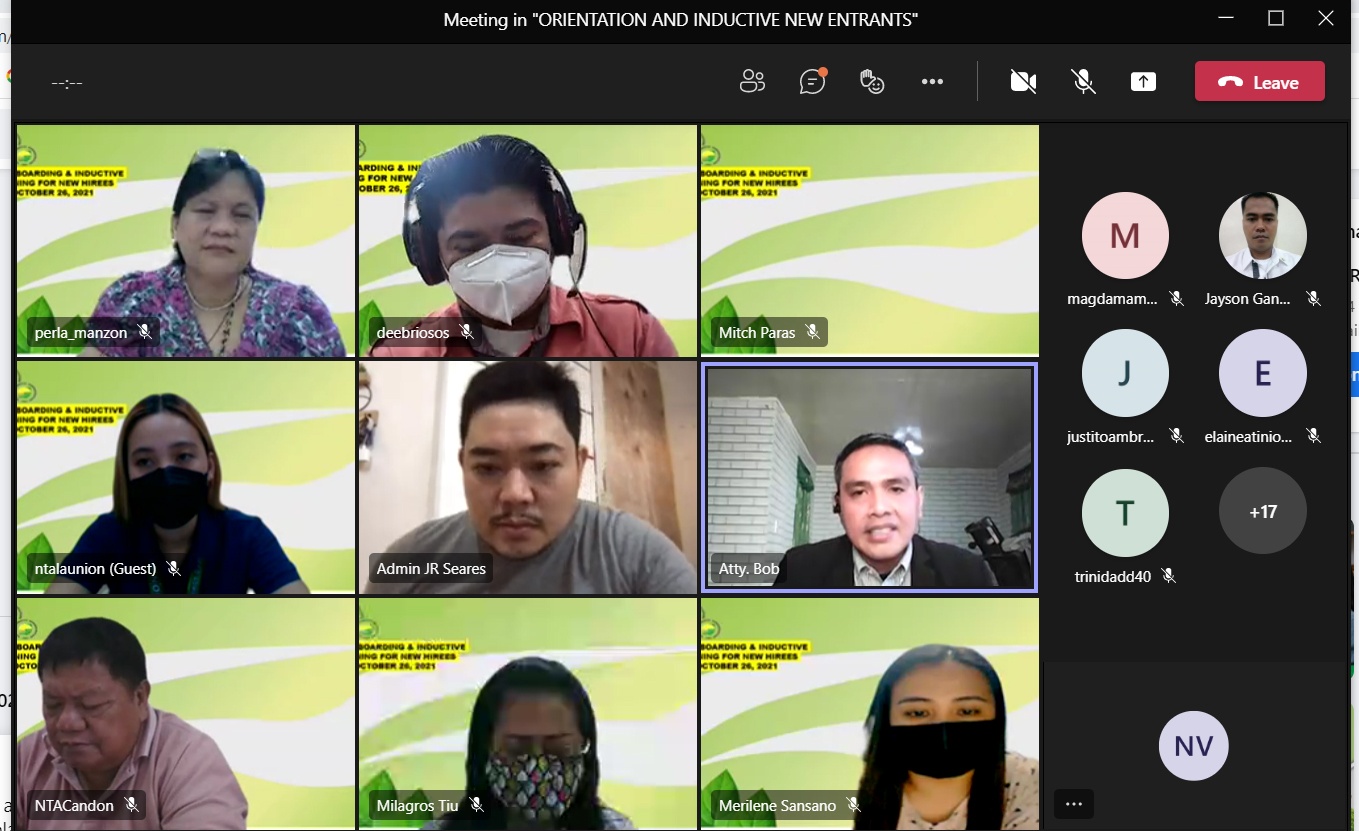Click the meeting timer display
1359x831 pixels.
67,83
